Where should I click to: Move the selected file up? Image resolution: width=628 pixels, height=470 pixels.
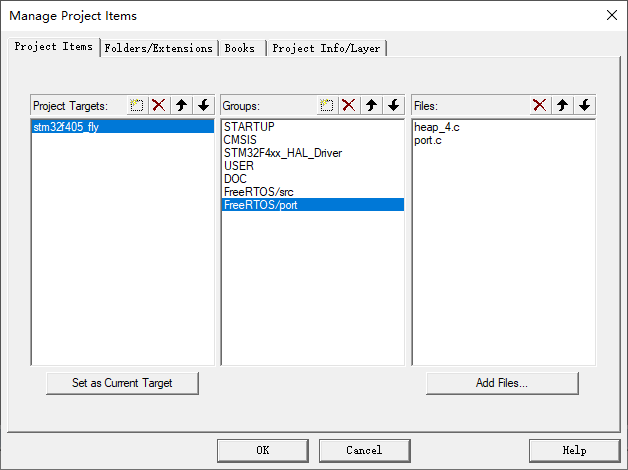(x=562, y=106)
